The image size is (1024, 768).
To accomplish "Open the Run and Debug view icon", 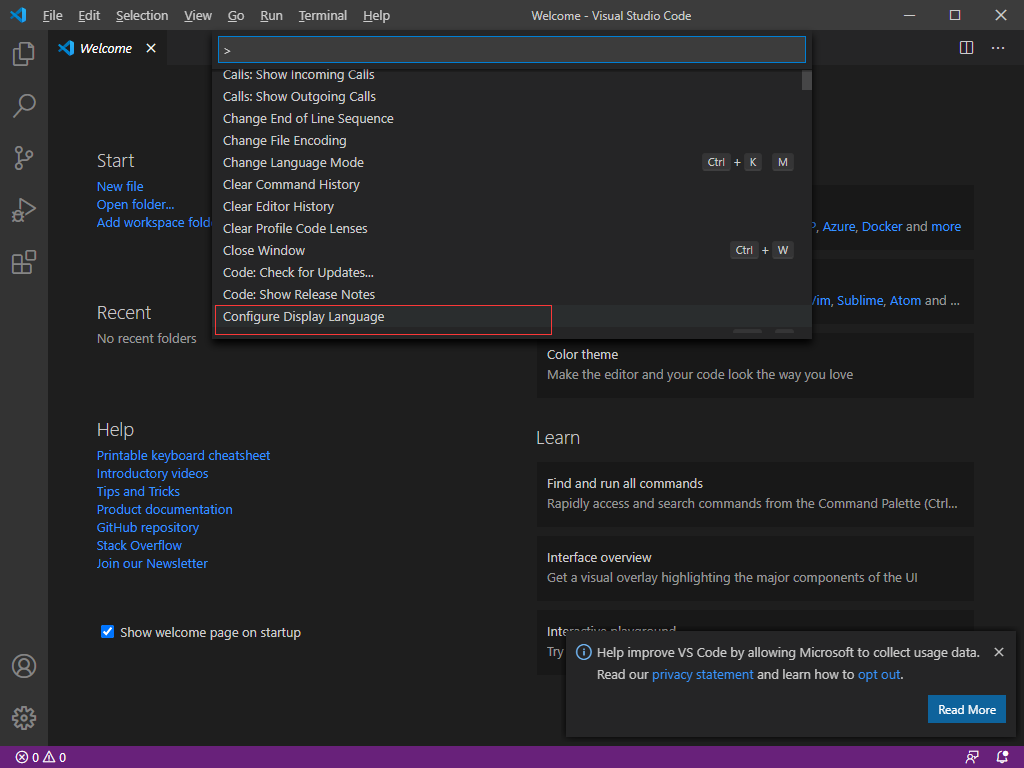I will tap(24, 210).
